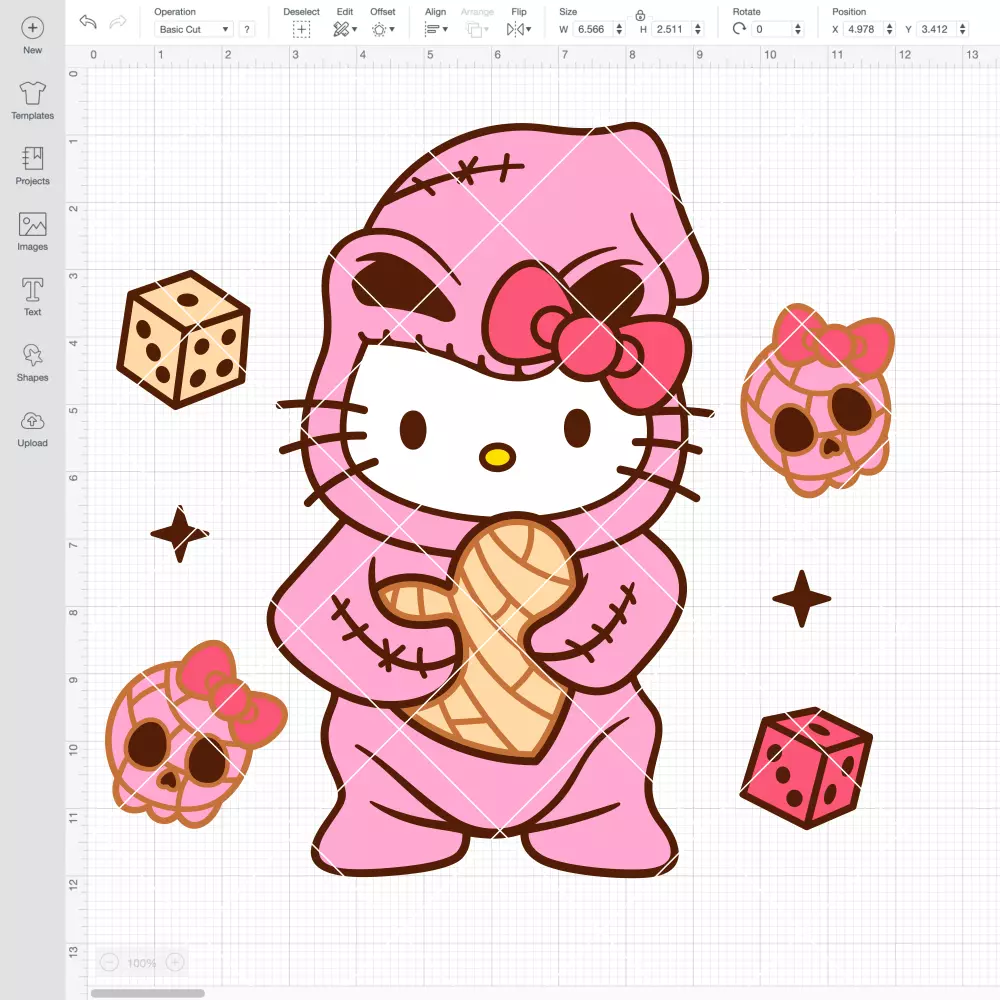Viewport: 1000px width, 1000px height.
Task: Click the rotate stepper arrows
Action: pos(798,29)
